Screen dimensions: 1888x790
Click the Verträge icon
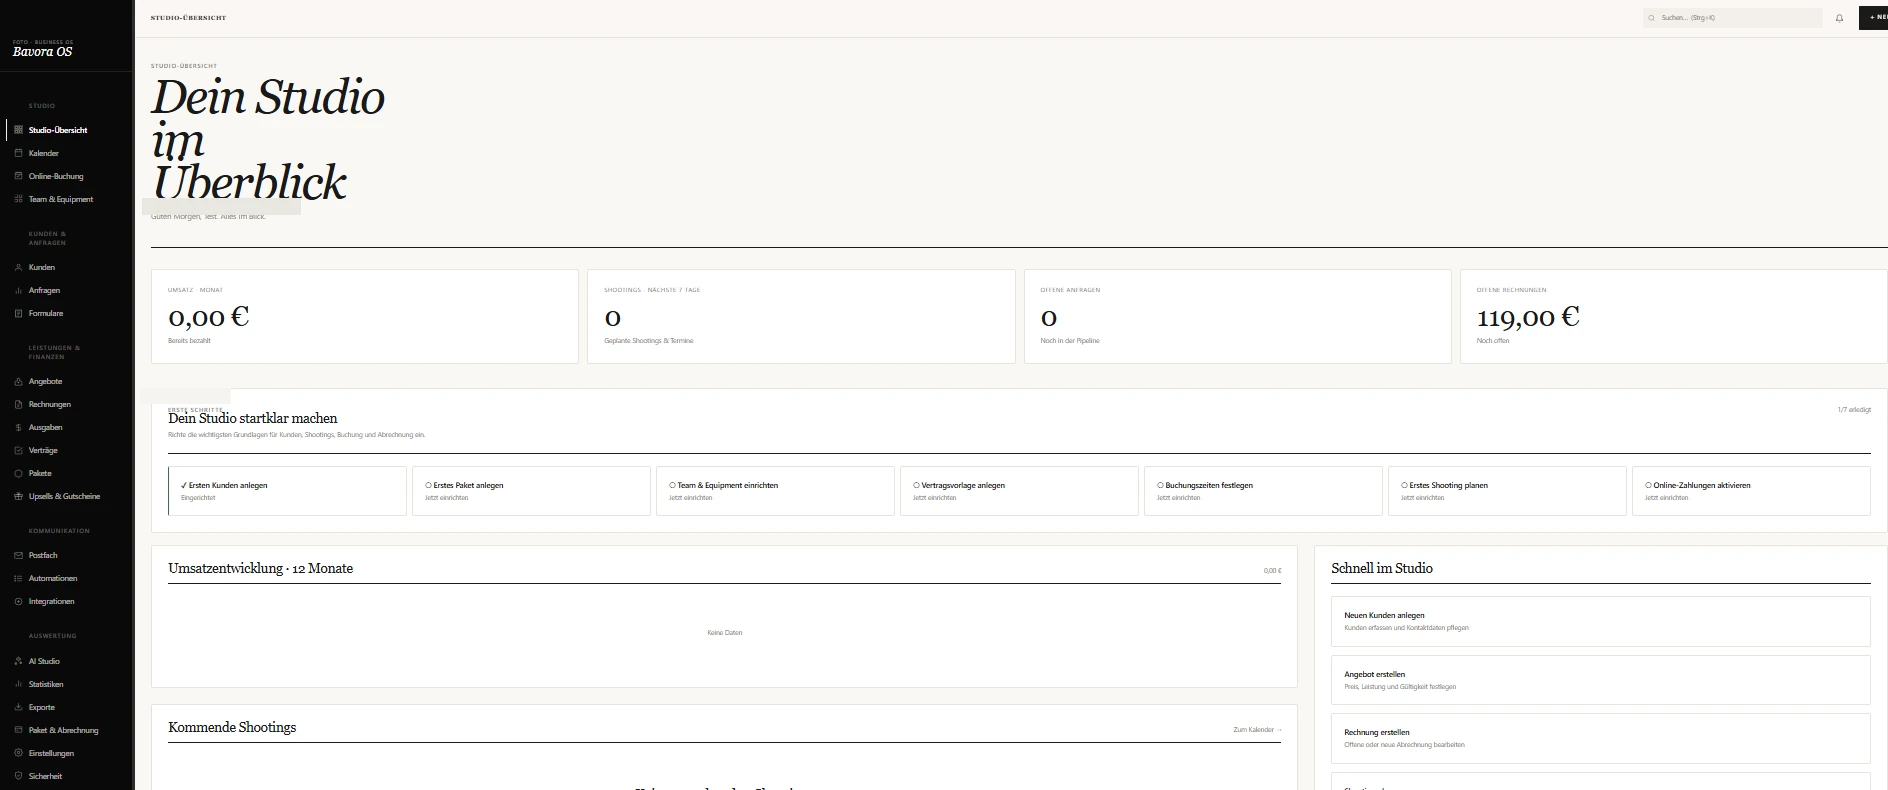tap(19, 450)
